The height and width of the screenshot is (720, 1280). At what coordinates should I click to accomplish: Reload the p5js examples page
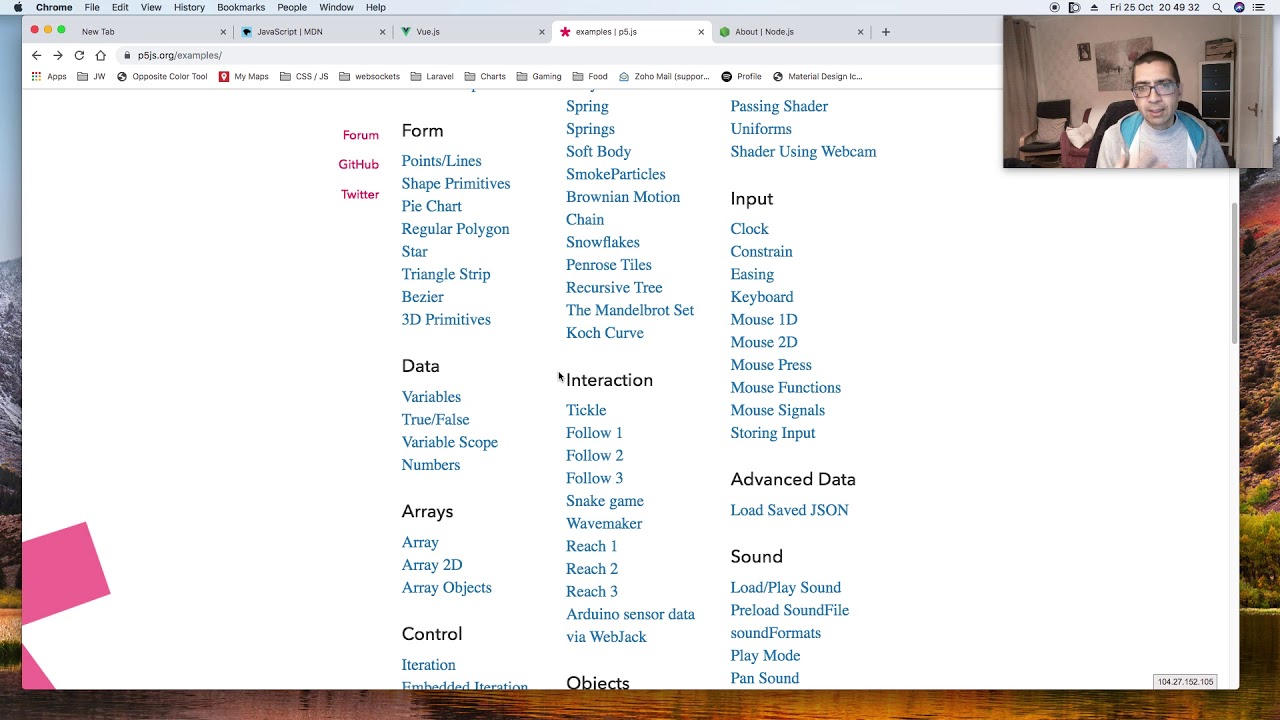79,55
